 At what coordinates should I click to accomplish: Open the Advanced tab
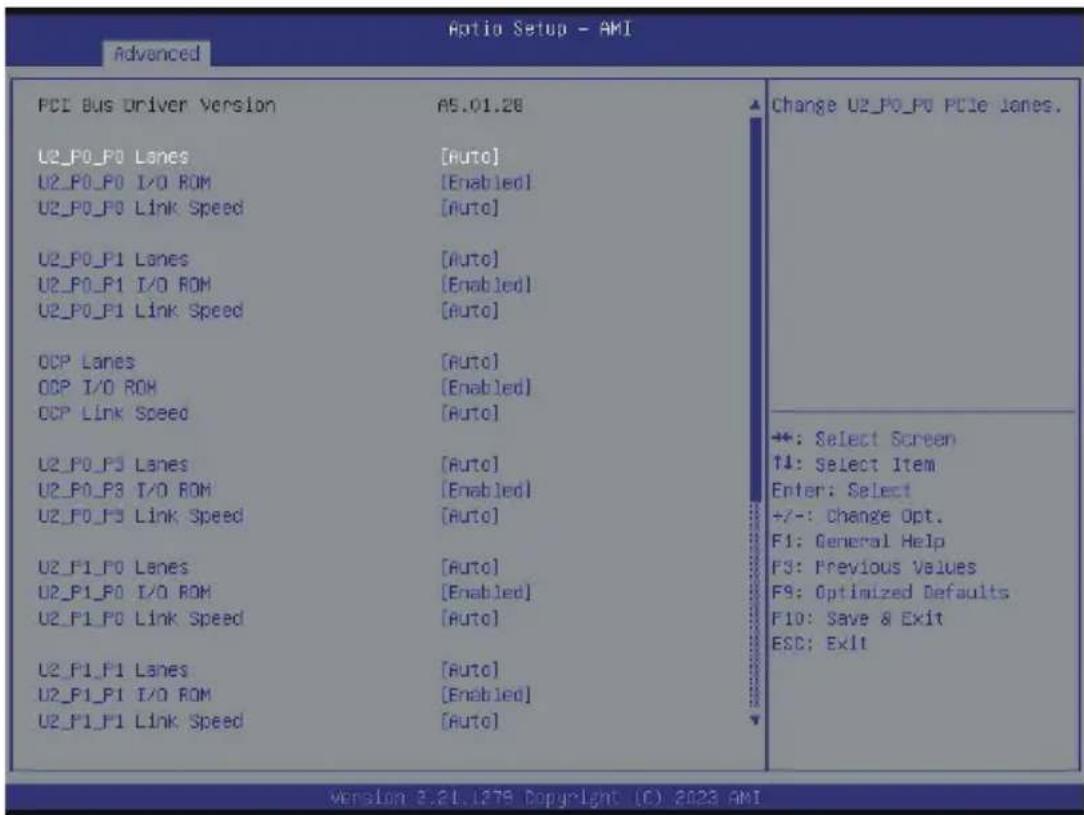coord(156,53)
